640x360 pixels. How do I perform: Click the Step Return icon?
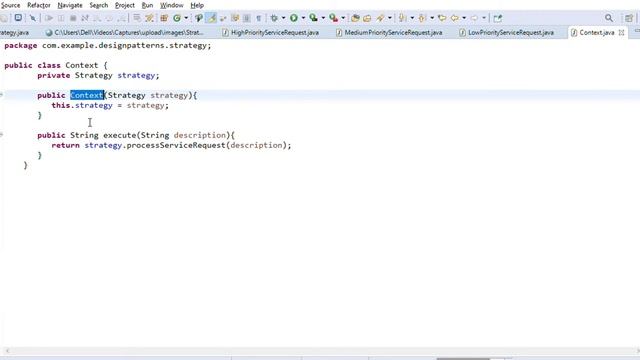click(x=121, y=18)
